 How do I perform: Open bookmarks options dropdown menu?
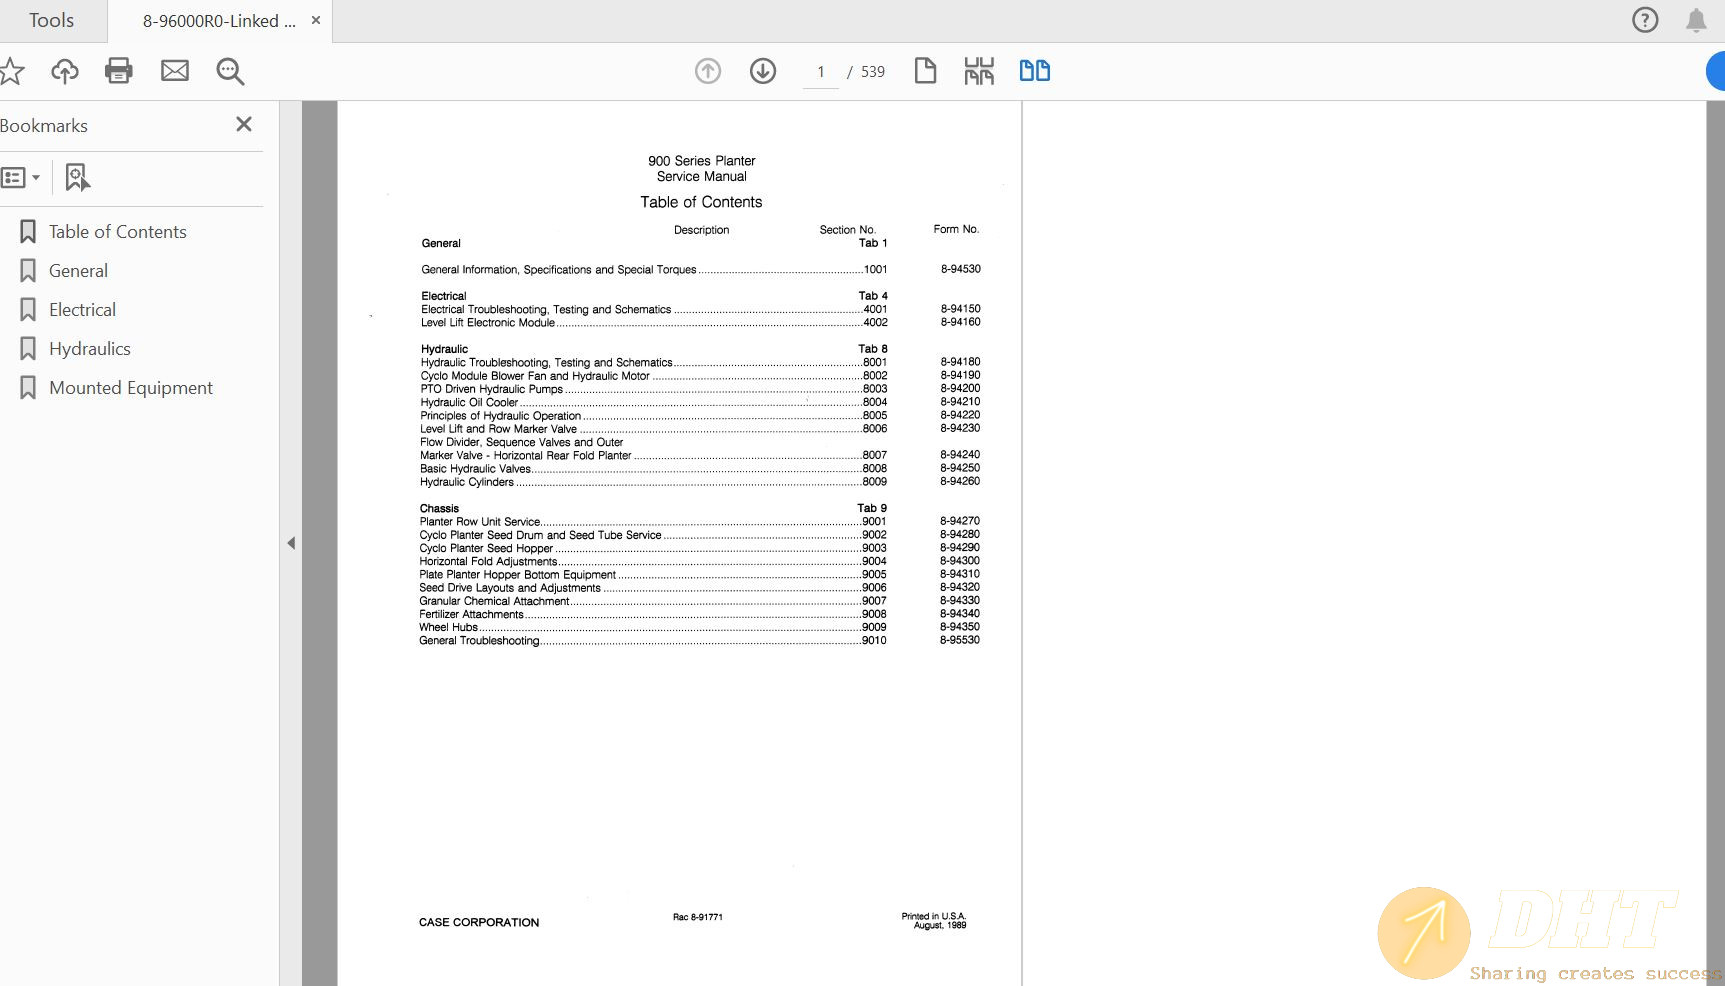coord(21,178)
